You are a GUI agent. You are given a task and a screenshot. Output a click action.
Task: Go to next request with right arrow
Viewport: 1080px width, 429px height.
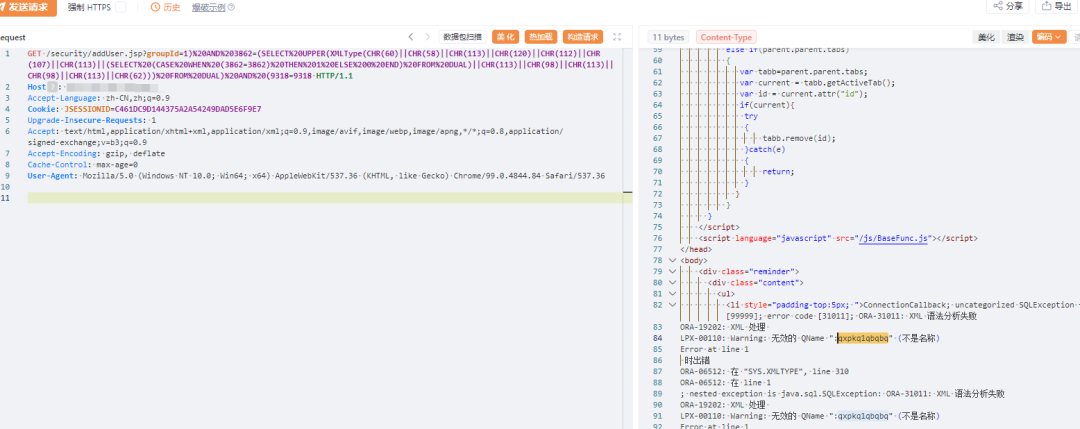(x=428, y=37)
